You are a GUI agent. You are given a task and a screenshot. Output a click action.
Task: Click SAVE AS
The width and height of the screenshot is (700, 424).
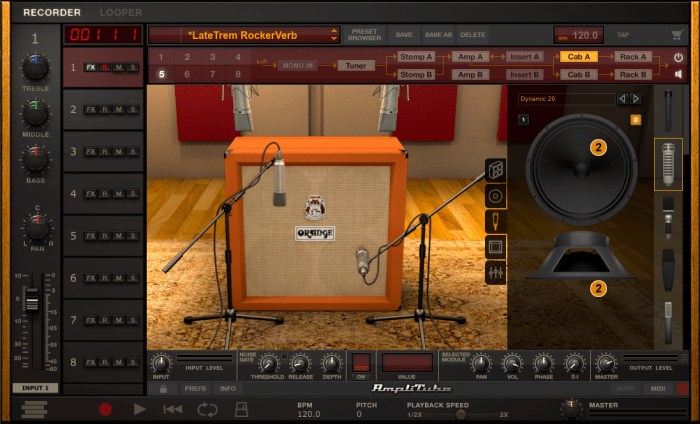(438, 35)
